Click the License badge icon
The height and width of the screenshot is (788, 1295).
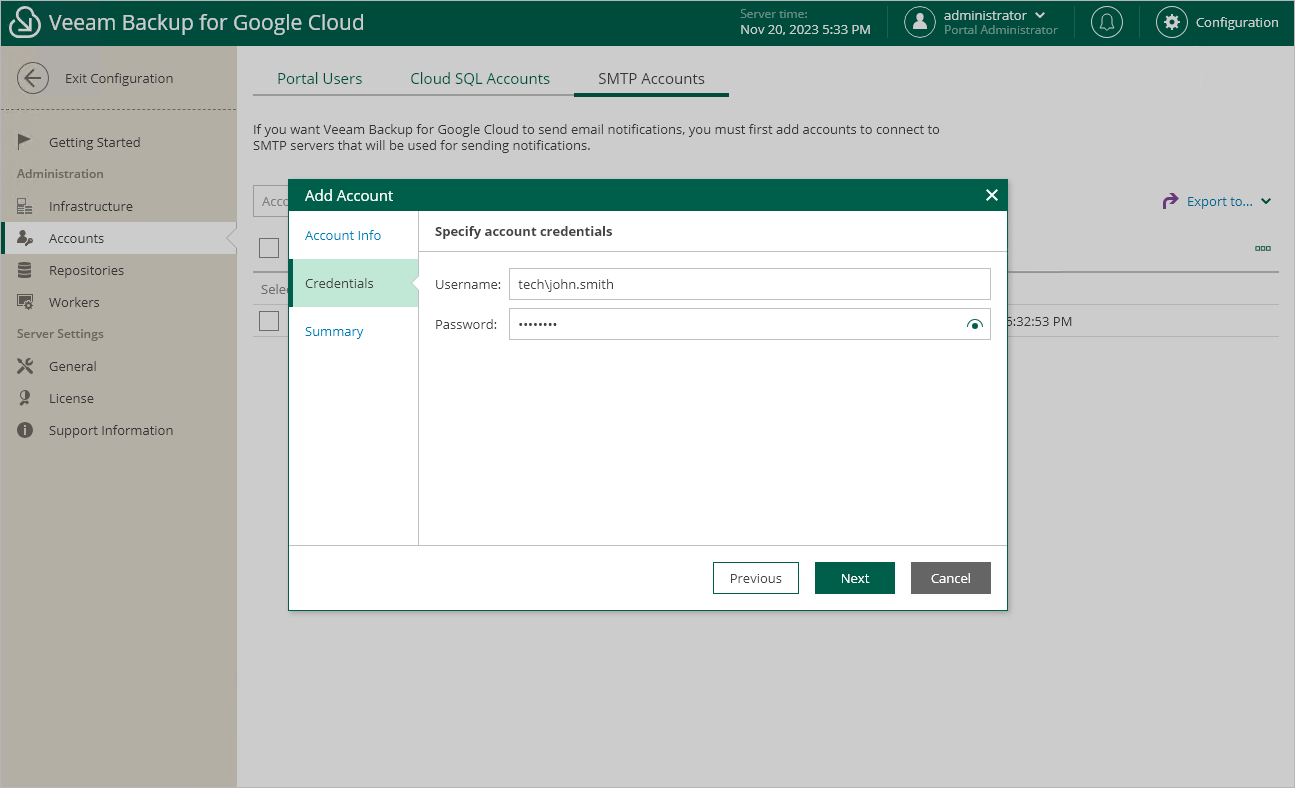(25, 398)
